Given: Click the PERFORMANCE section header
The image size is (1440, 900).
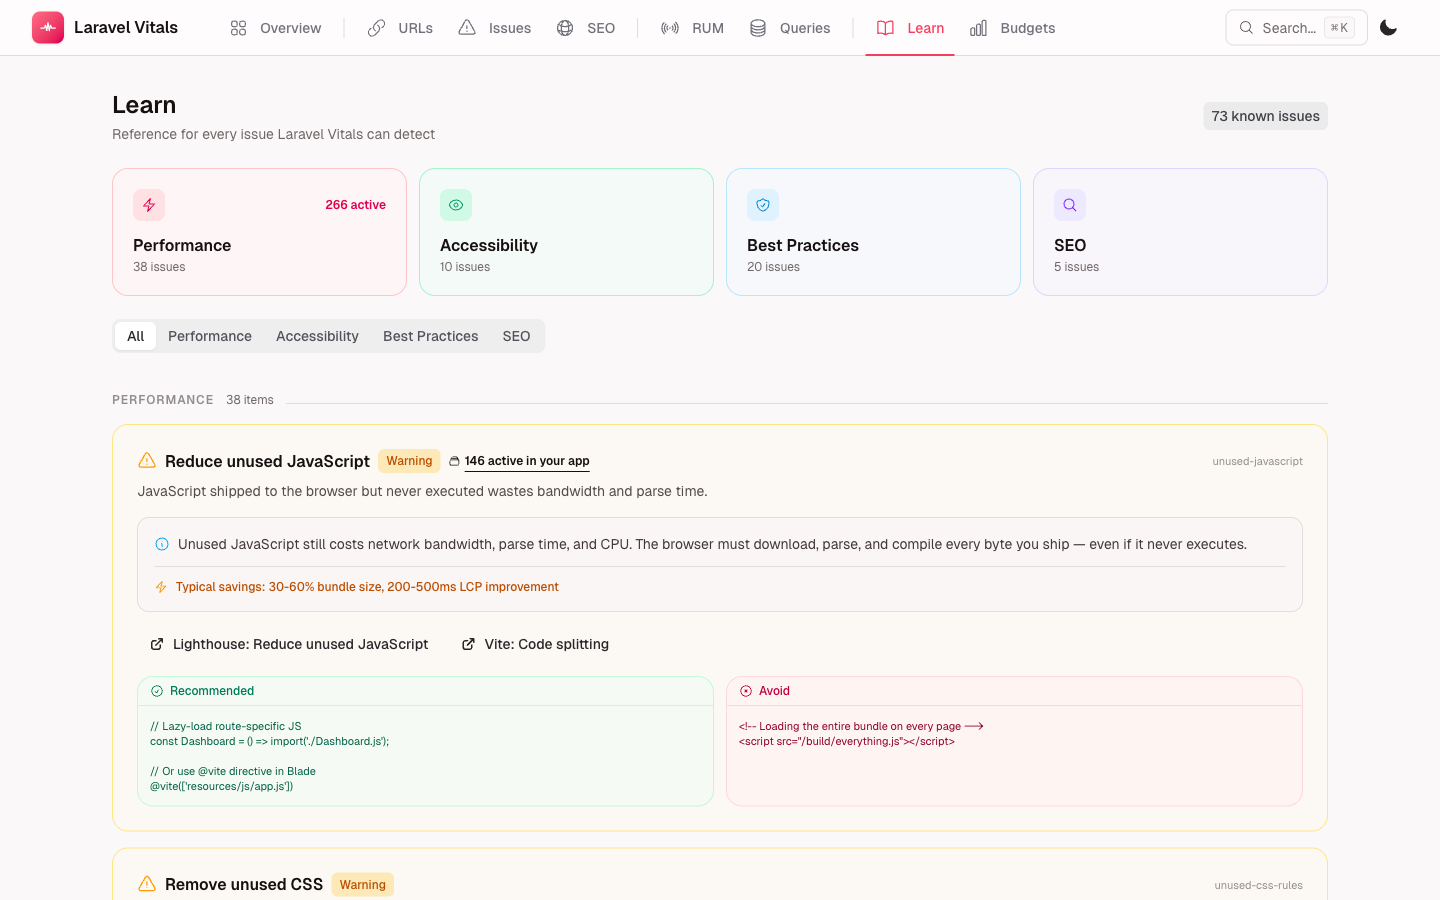Looking at the screenshot, I should (x=163, y=400).
